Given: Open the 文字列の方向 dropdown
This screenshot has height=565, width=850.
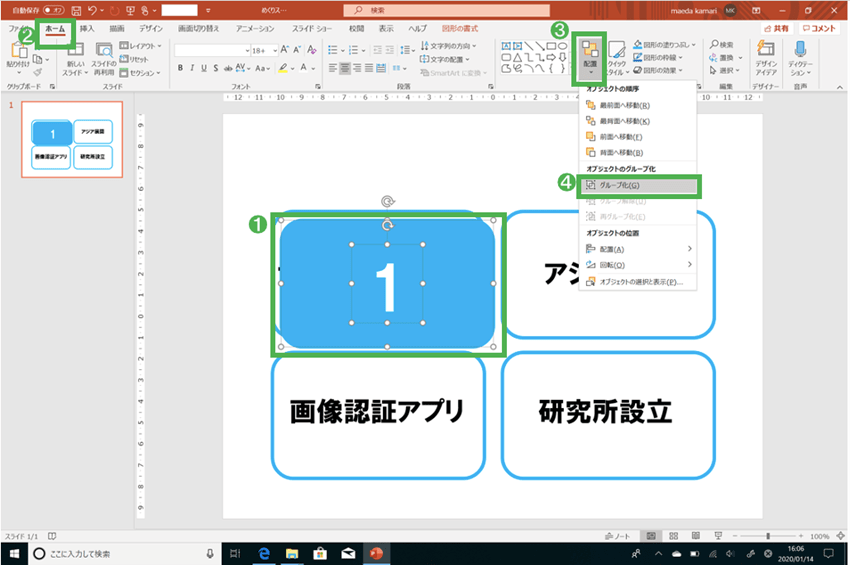Looking at the screenshot, I should click(x=448, y=46).
